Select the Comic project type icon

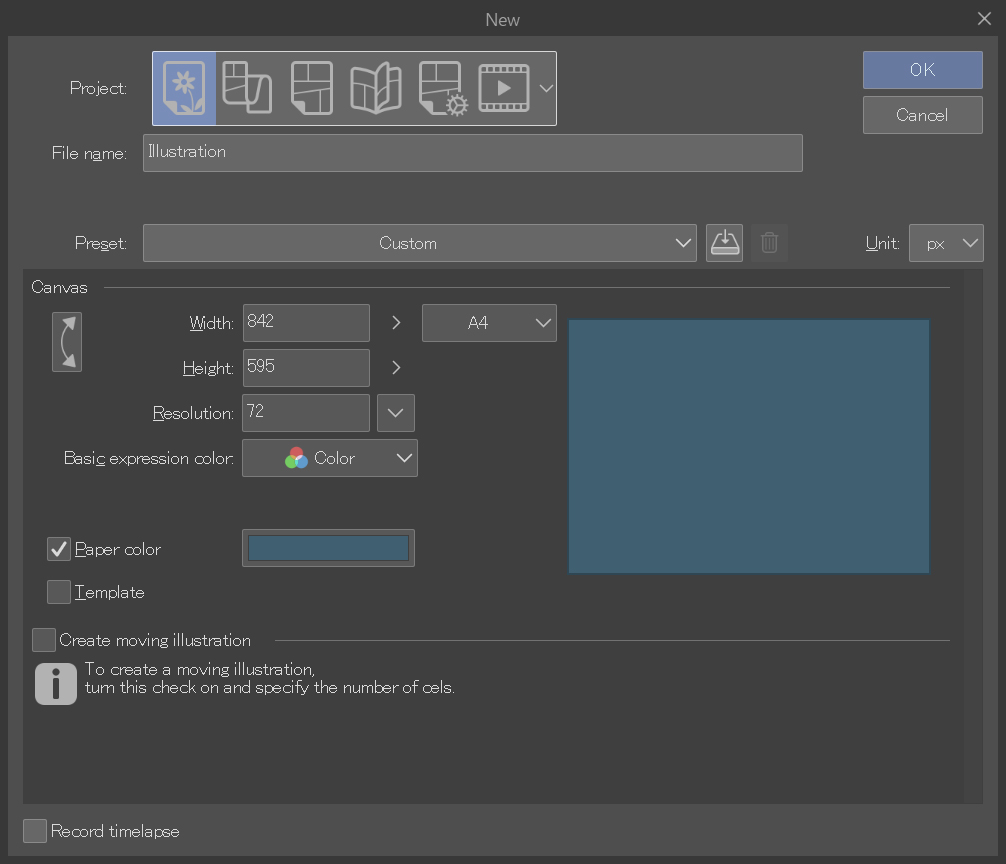(x=311, y=88)
